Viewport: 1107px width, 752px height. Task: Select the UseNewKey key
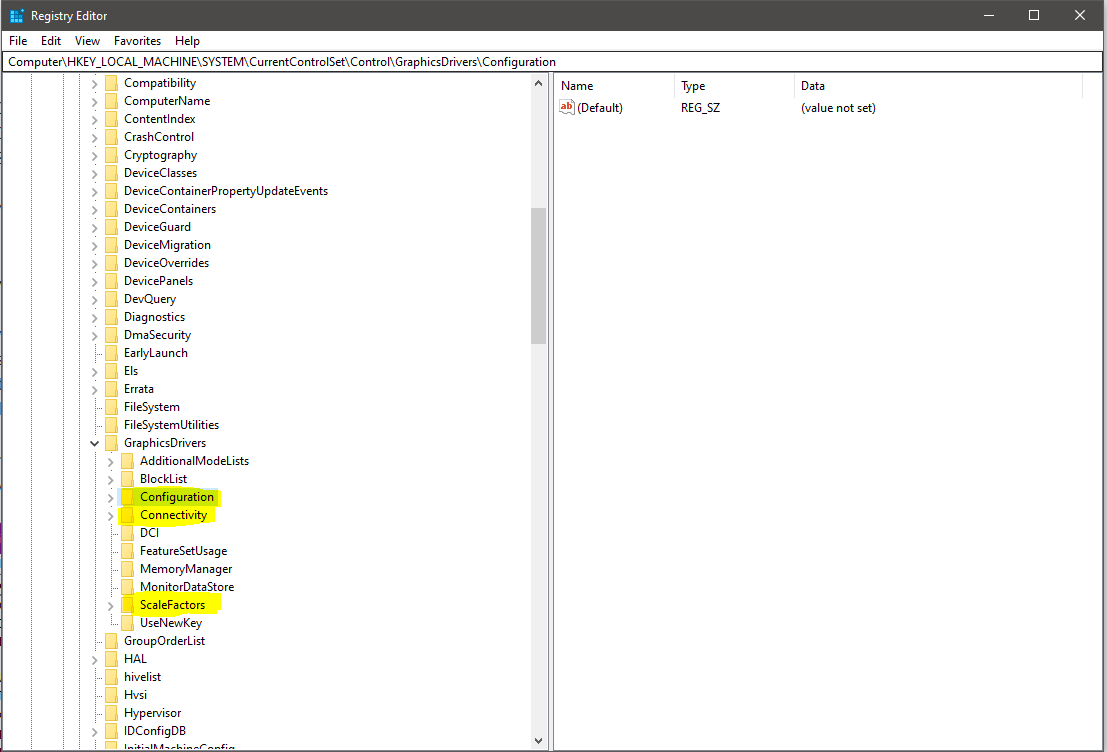click(171, 623)
